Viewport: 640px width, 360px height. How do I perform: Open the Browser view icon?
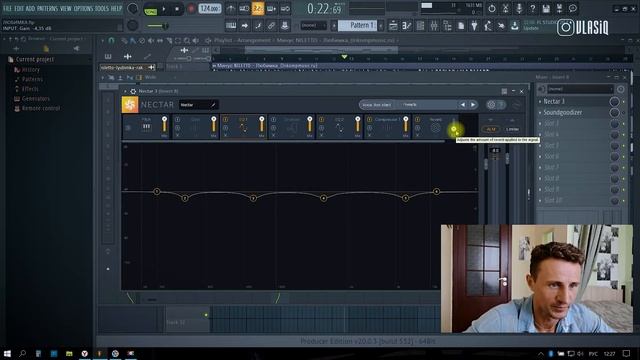click(447, 26)
